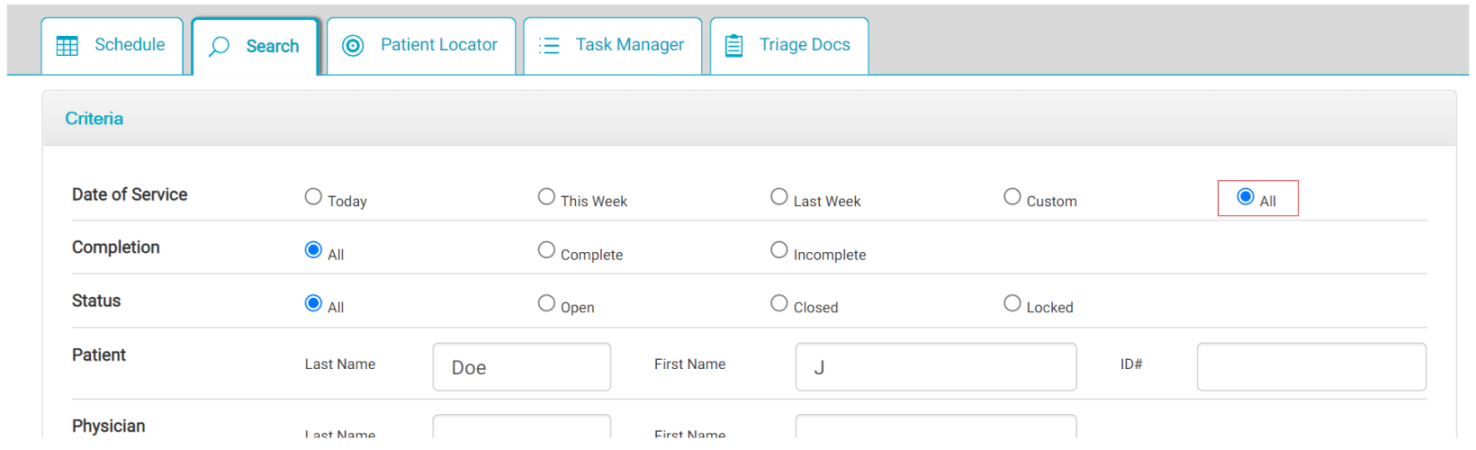The image size is (1476, 450).
Task: Choose Incomplete completion filter
Action: pyautogui.click(x=779, y=250)
